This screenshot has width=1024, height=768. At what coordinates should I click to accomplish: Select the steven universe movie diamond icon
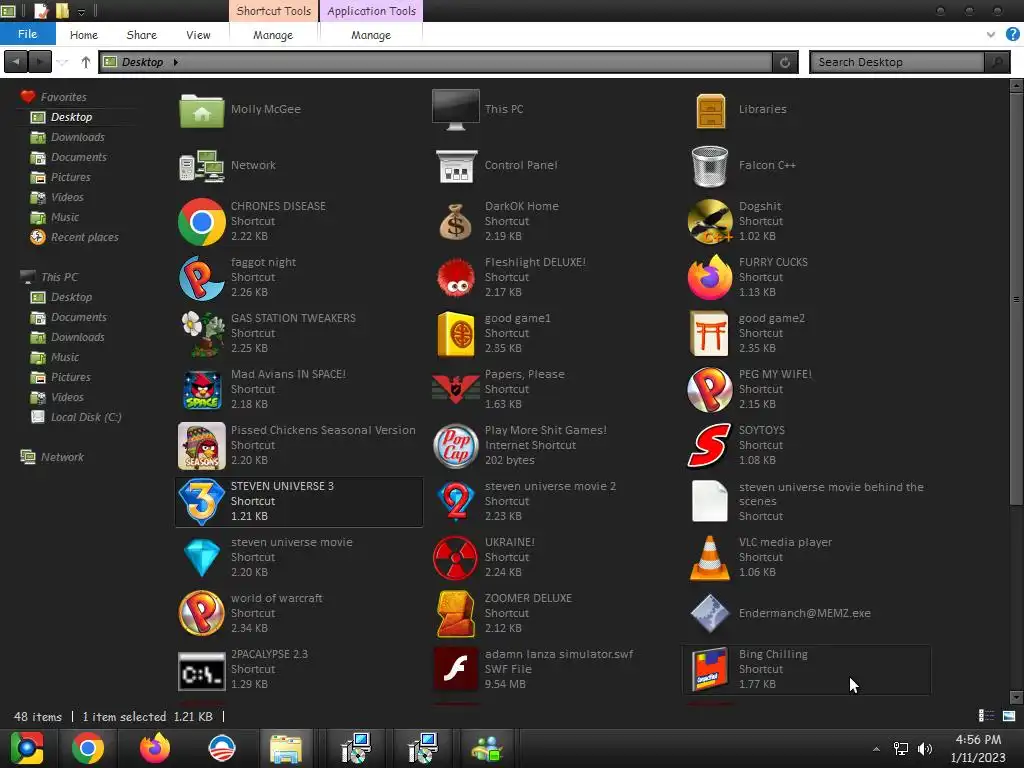pyautogui.click(x=202, y=558)
